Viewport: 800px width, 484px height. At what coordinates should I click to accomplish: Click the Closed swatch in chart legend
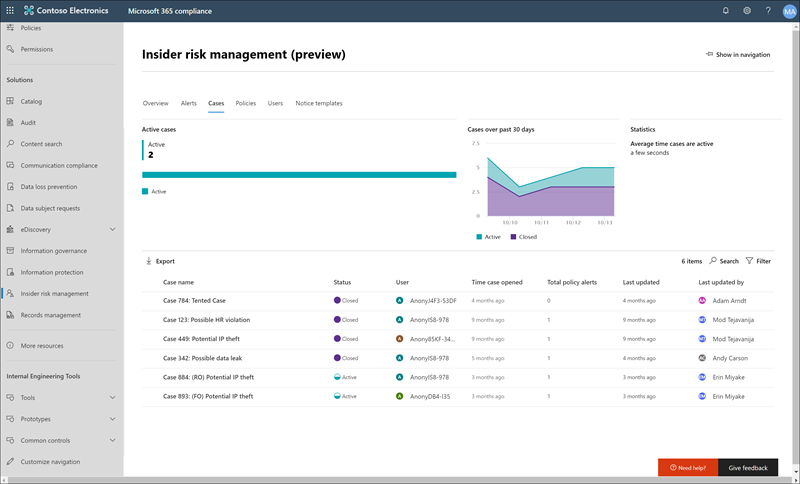point(513,237)
